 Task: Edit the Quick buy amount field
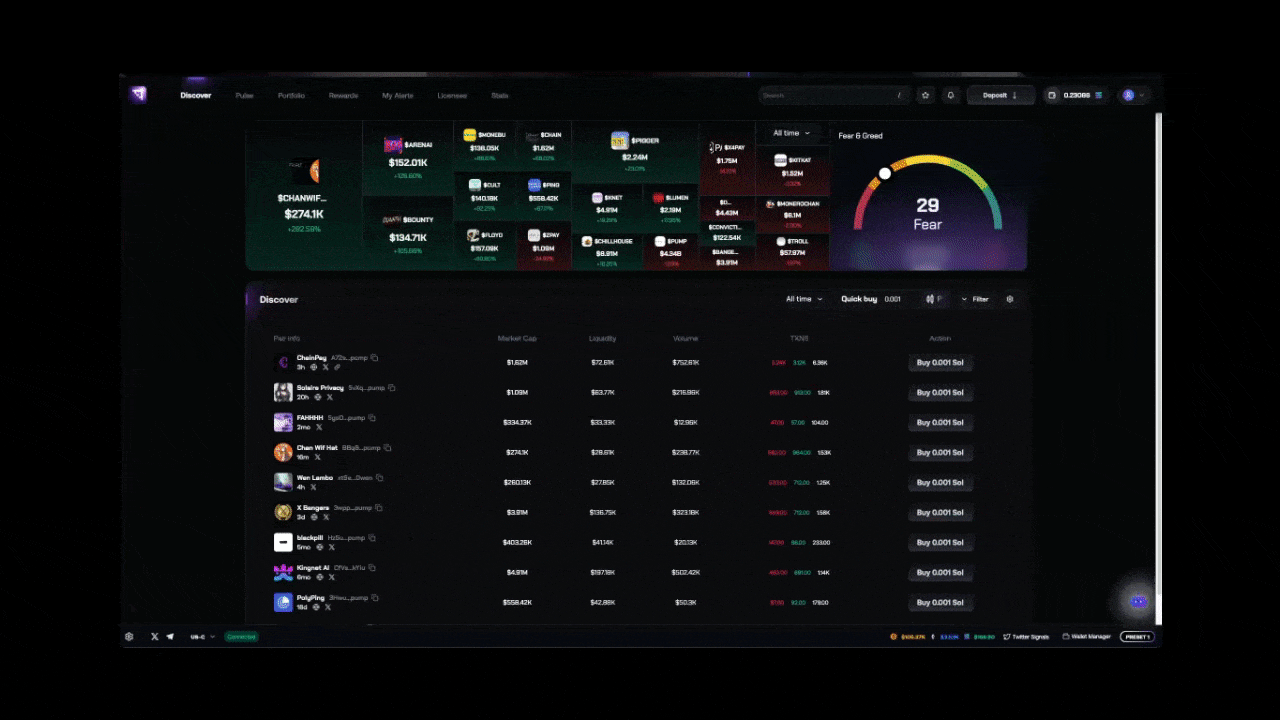click(892, 299)
